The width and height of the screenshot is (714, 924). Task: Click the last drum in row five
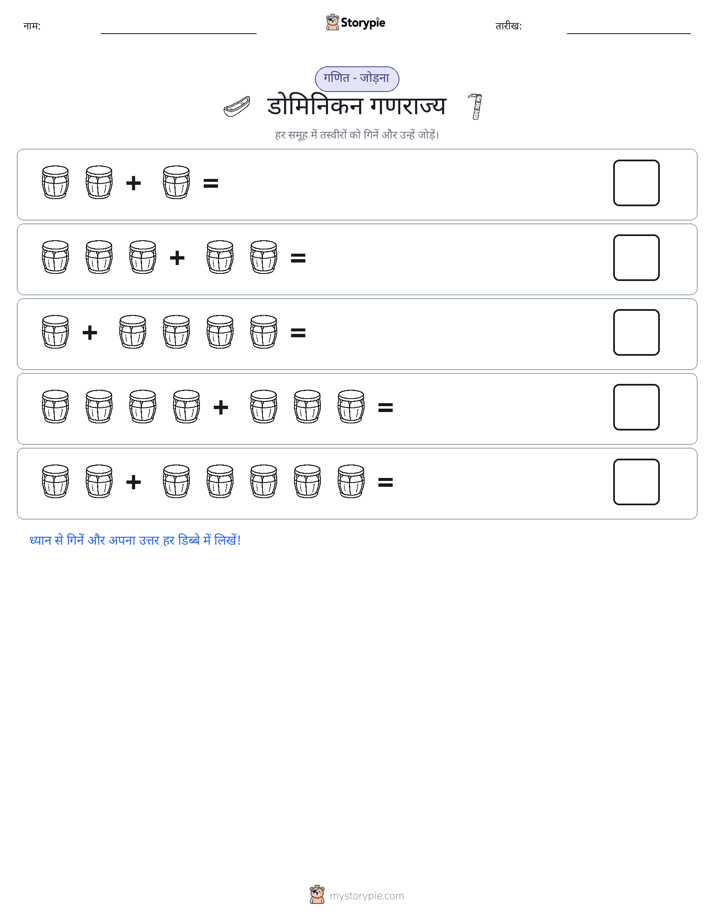(x=351, y=482)
